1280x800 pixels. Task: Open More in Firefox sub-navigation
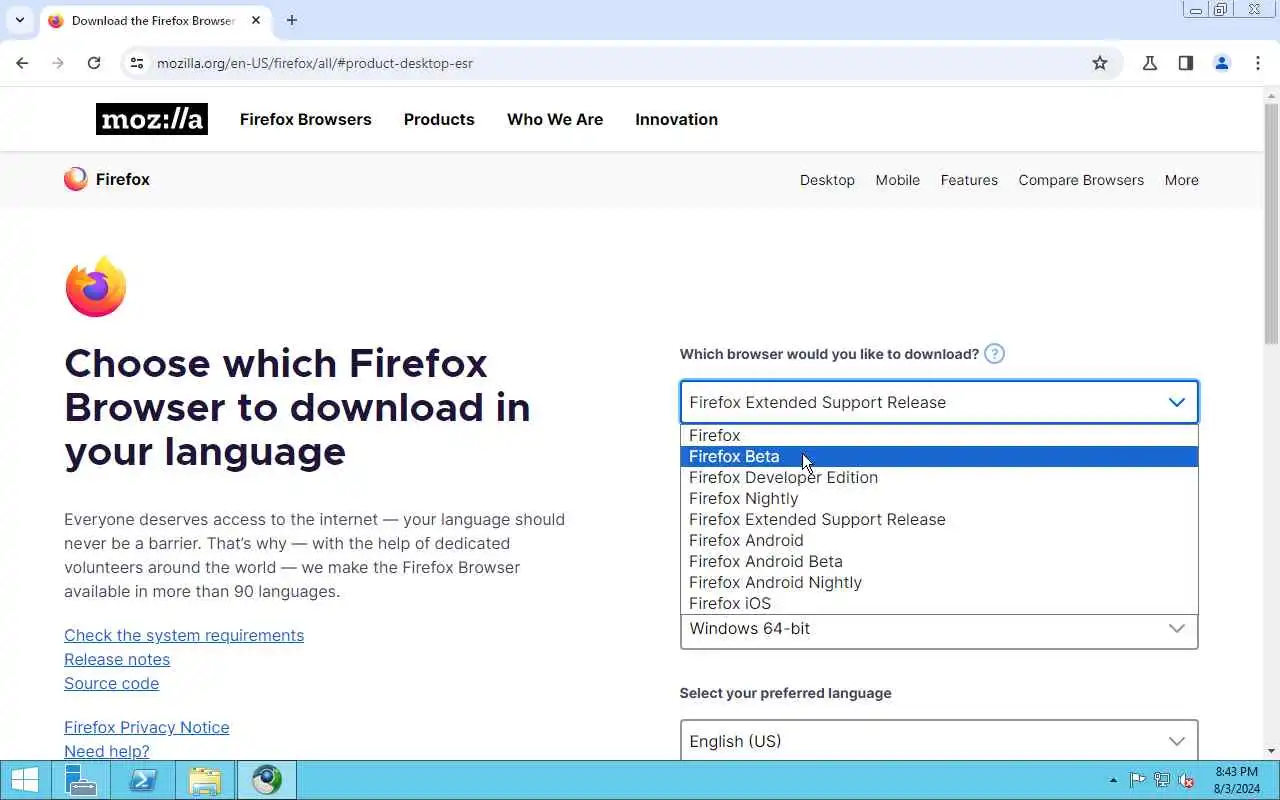click(1181, 180)
